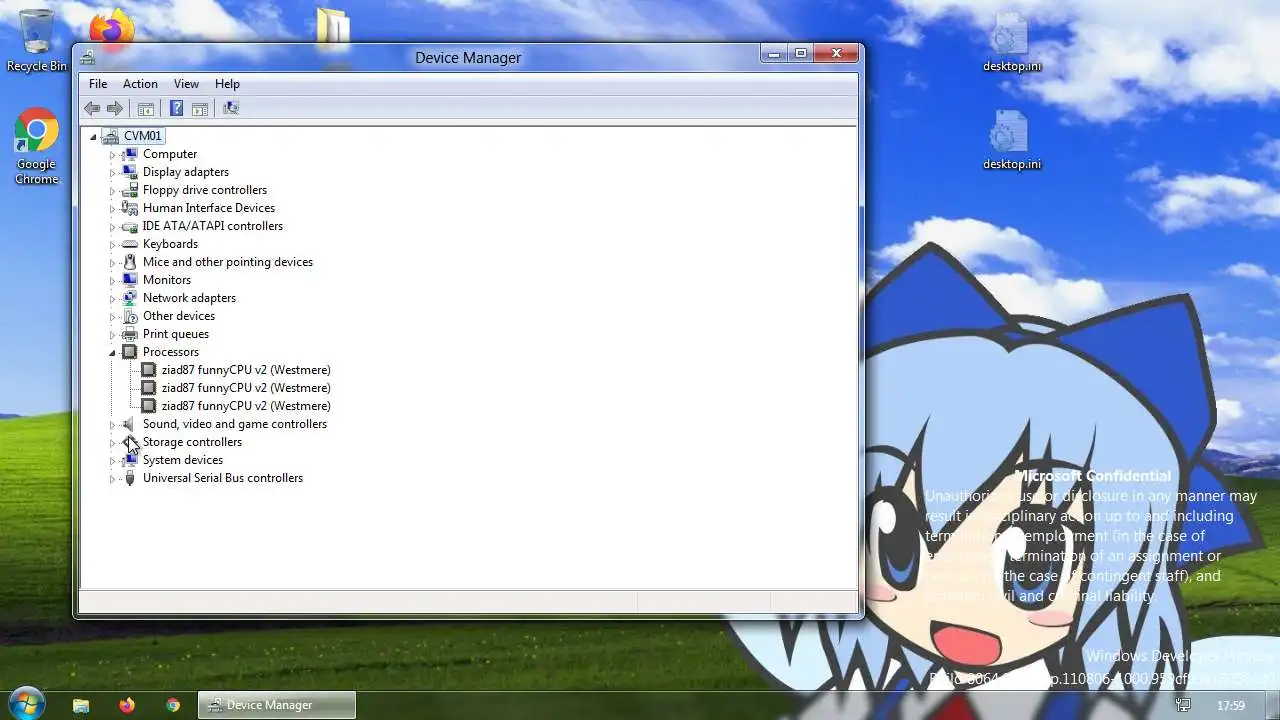Select the Monitors category icon

pos(129,280)
